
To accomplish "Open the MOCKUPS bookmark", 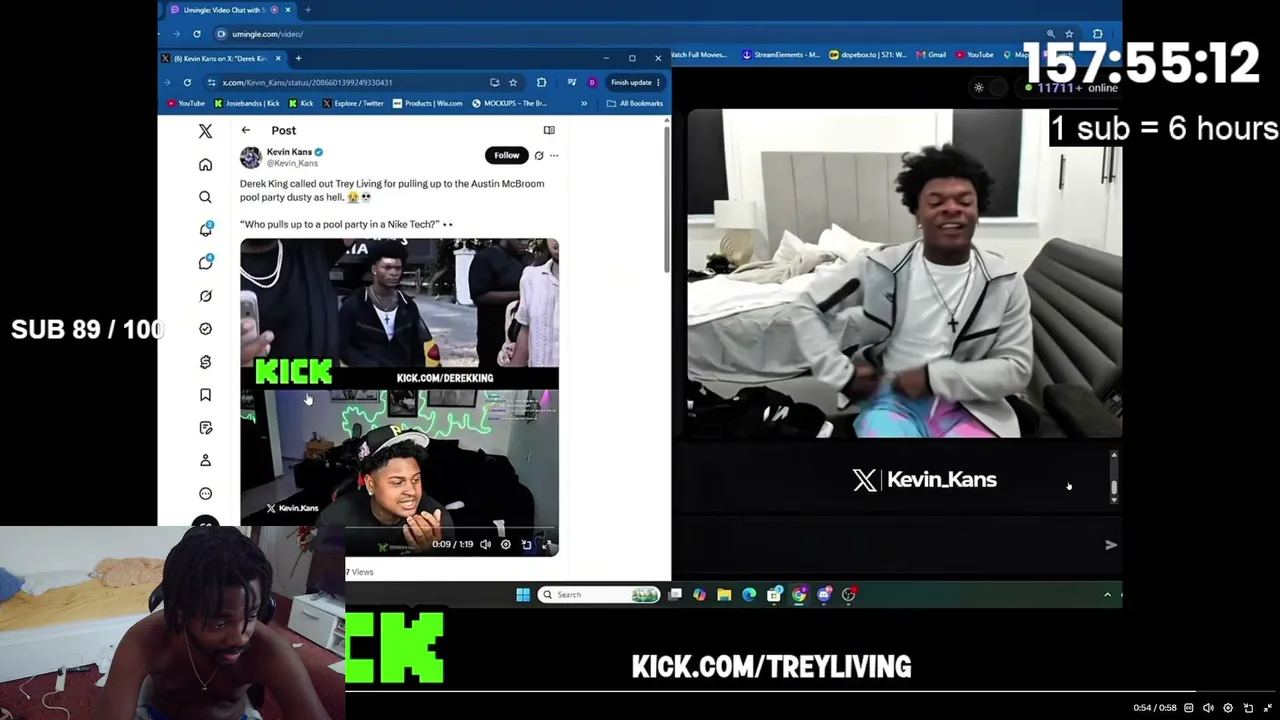I will (x=510, y=103).
